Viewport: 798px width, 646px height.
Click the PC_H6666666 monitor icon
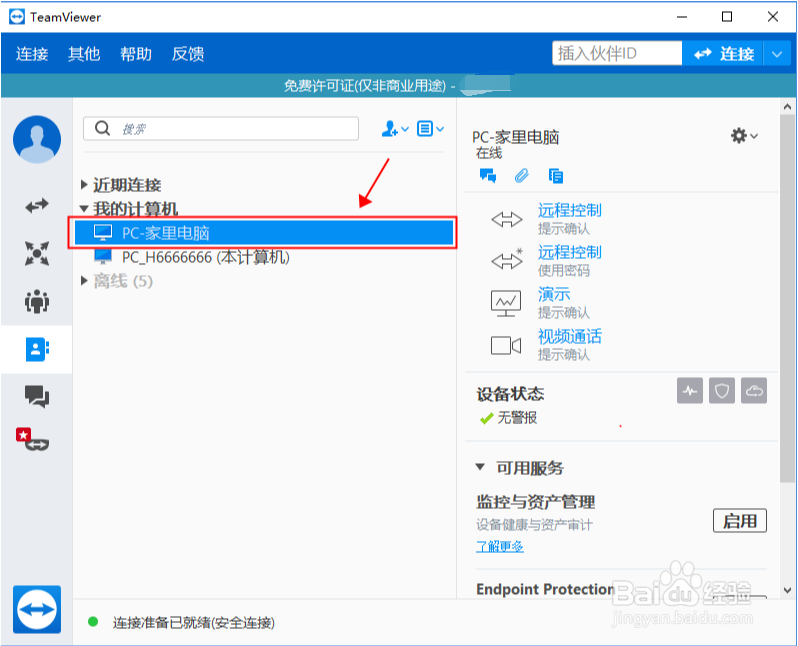pos(103,257)
